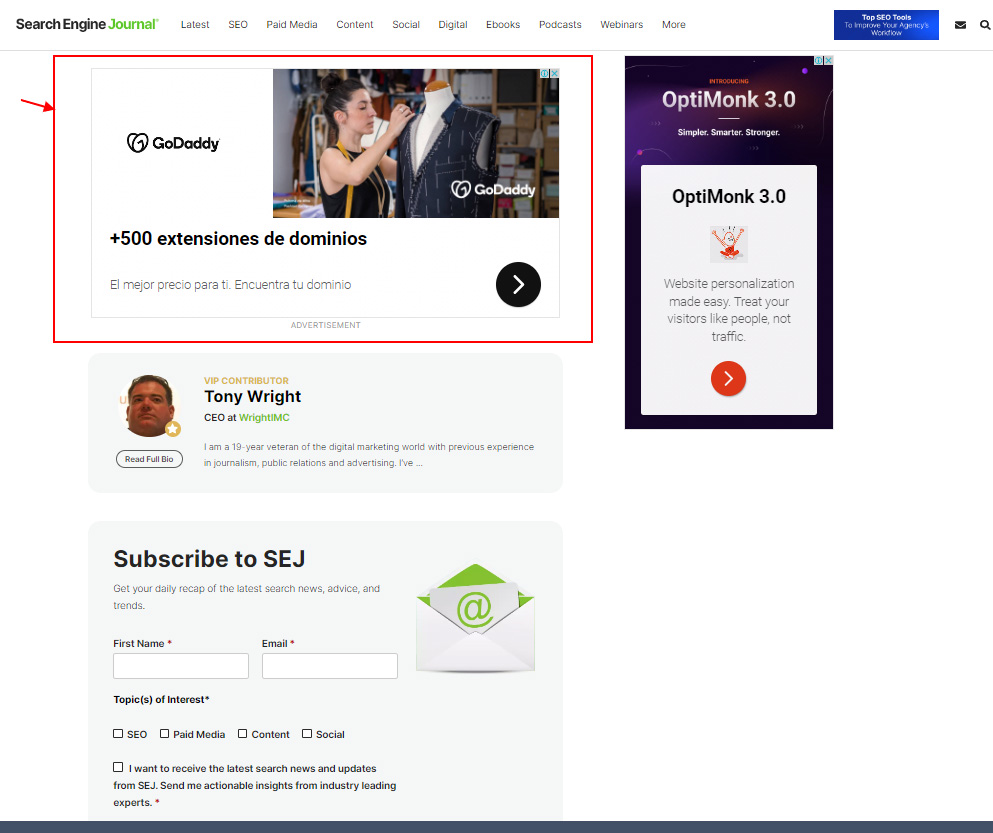993x833 pixels.
Task: Click the envelope newsletter illustration
Action: click(x=476, y=618)
